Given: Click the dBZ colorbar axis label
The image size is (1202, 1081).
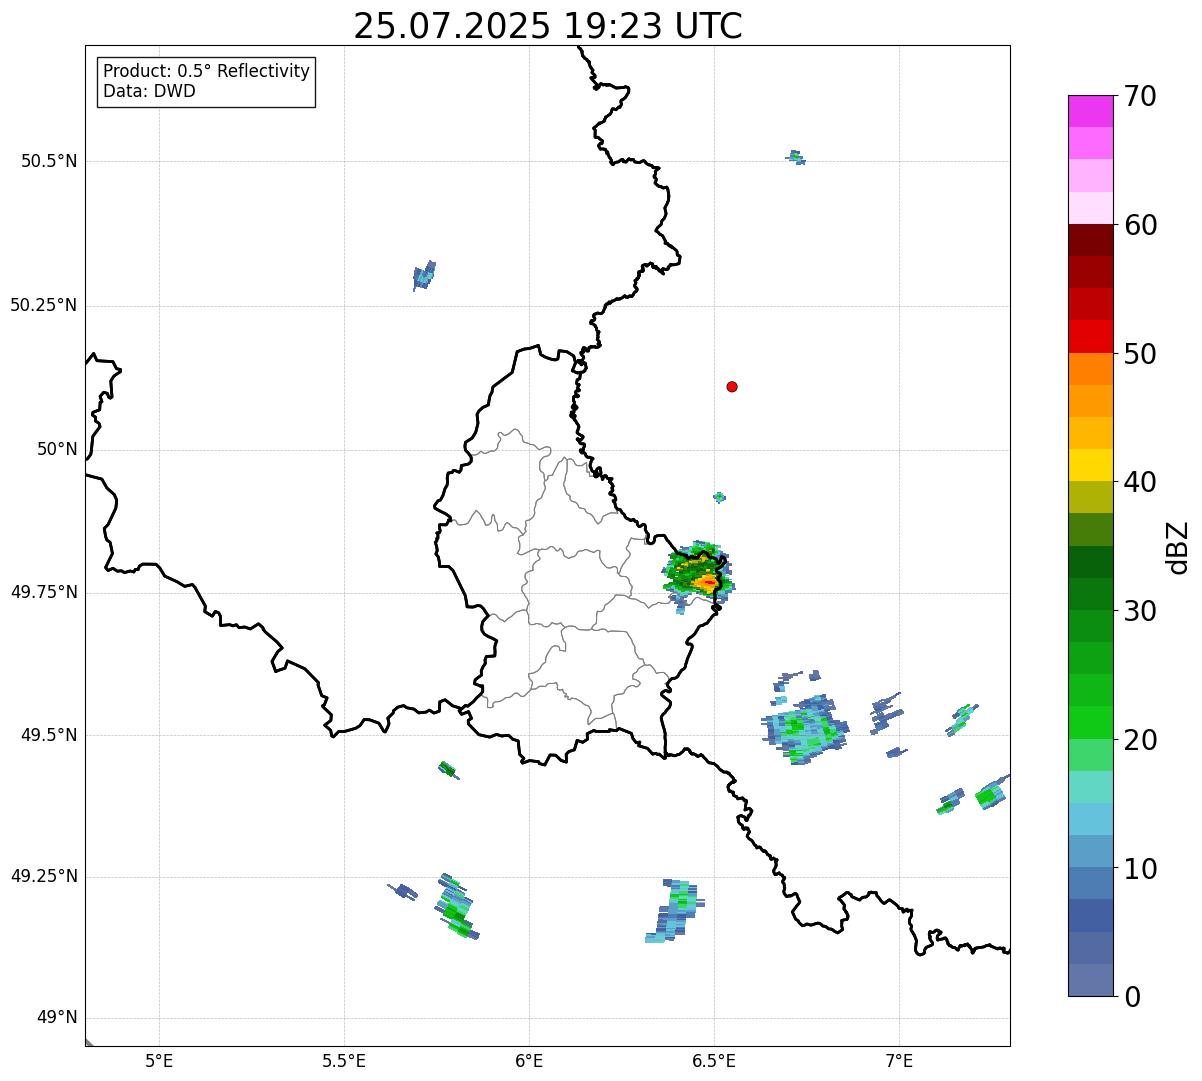Looking at the screenshot, I should (1178, 546).
